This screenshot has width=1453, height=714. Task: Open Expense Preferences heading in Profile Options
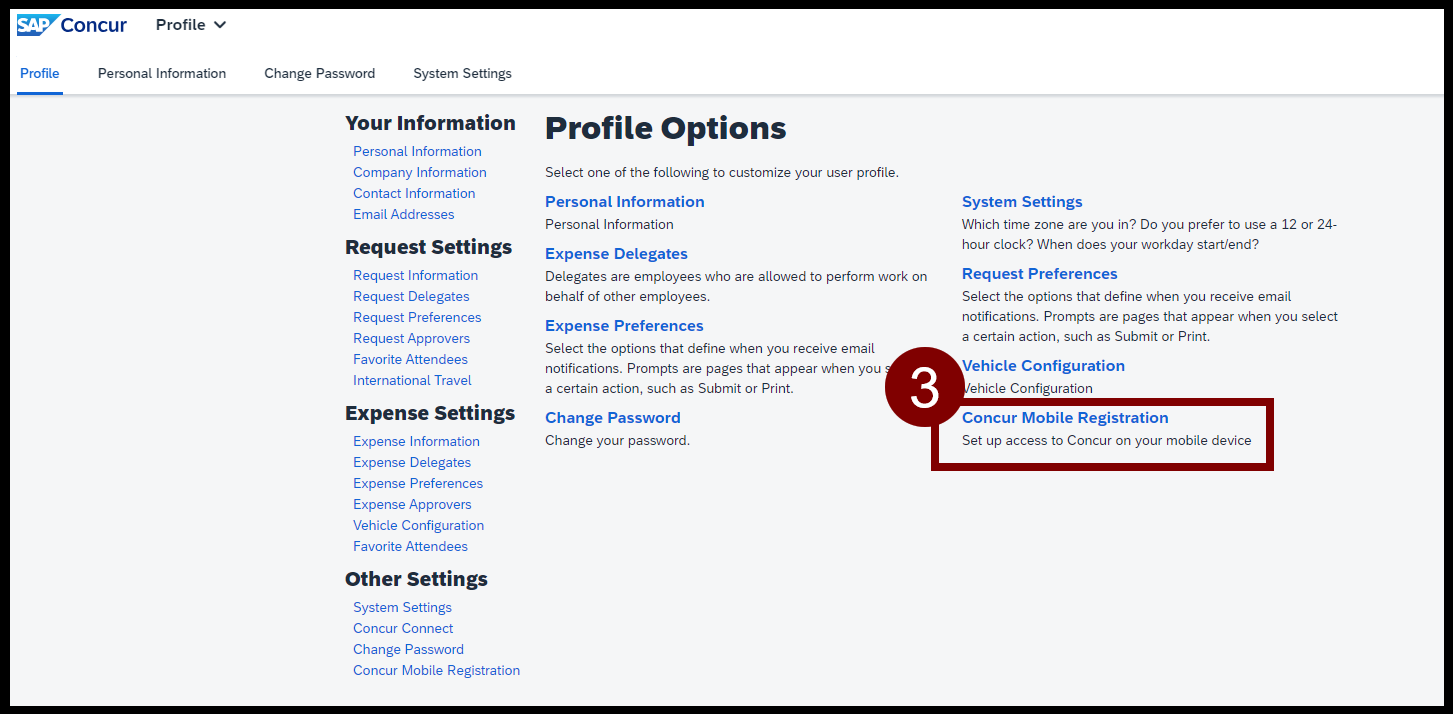(x=624, y=326)
